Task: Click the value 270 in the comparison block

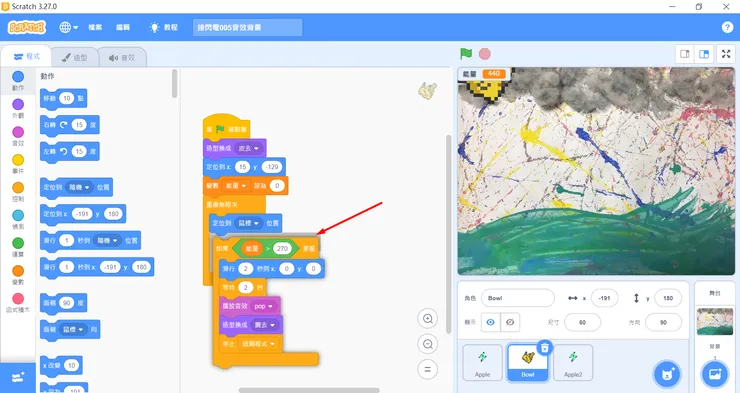Action: click(282, 248)
